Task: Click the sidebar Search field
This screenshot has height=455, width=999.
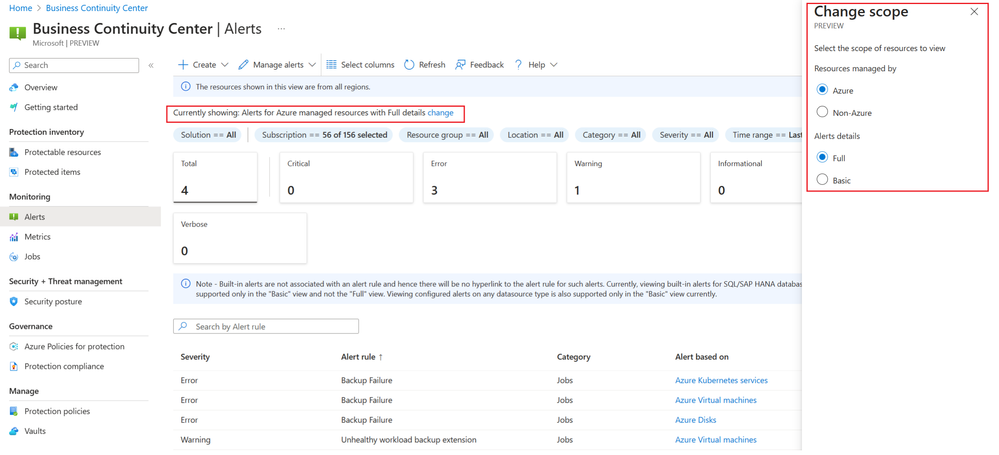Action: [x=74, y=65]
